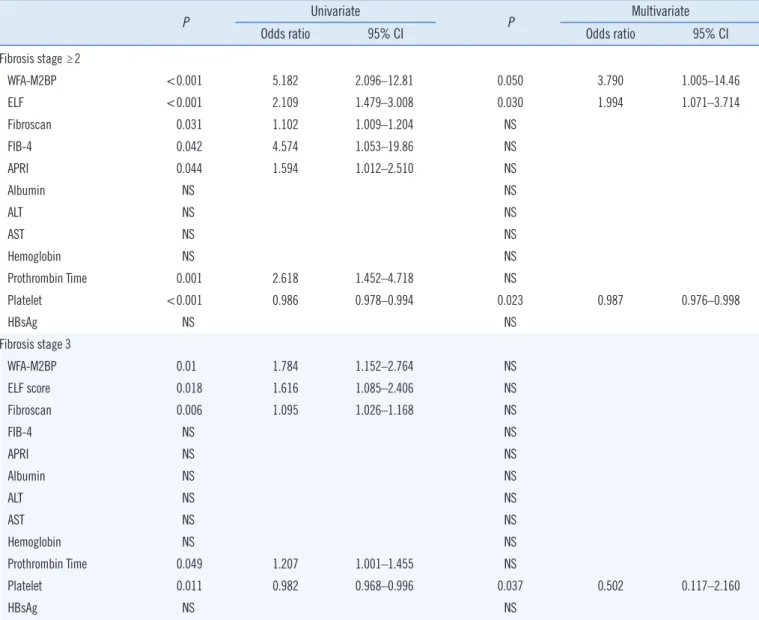Click the Prothrombin Time P value 0.049
This screenshot has height=620, width=759.
click(x=189, y=564)
